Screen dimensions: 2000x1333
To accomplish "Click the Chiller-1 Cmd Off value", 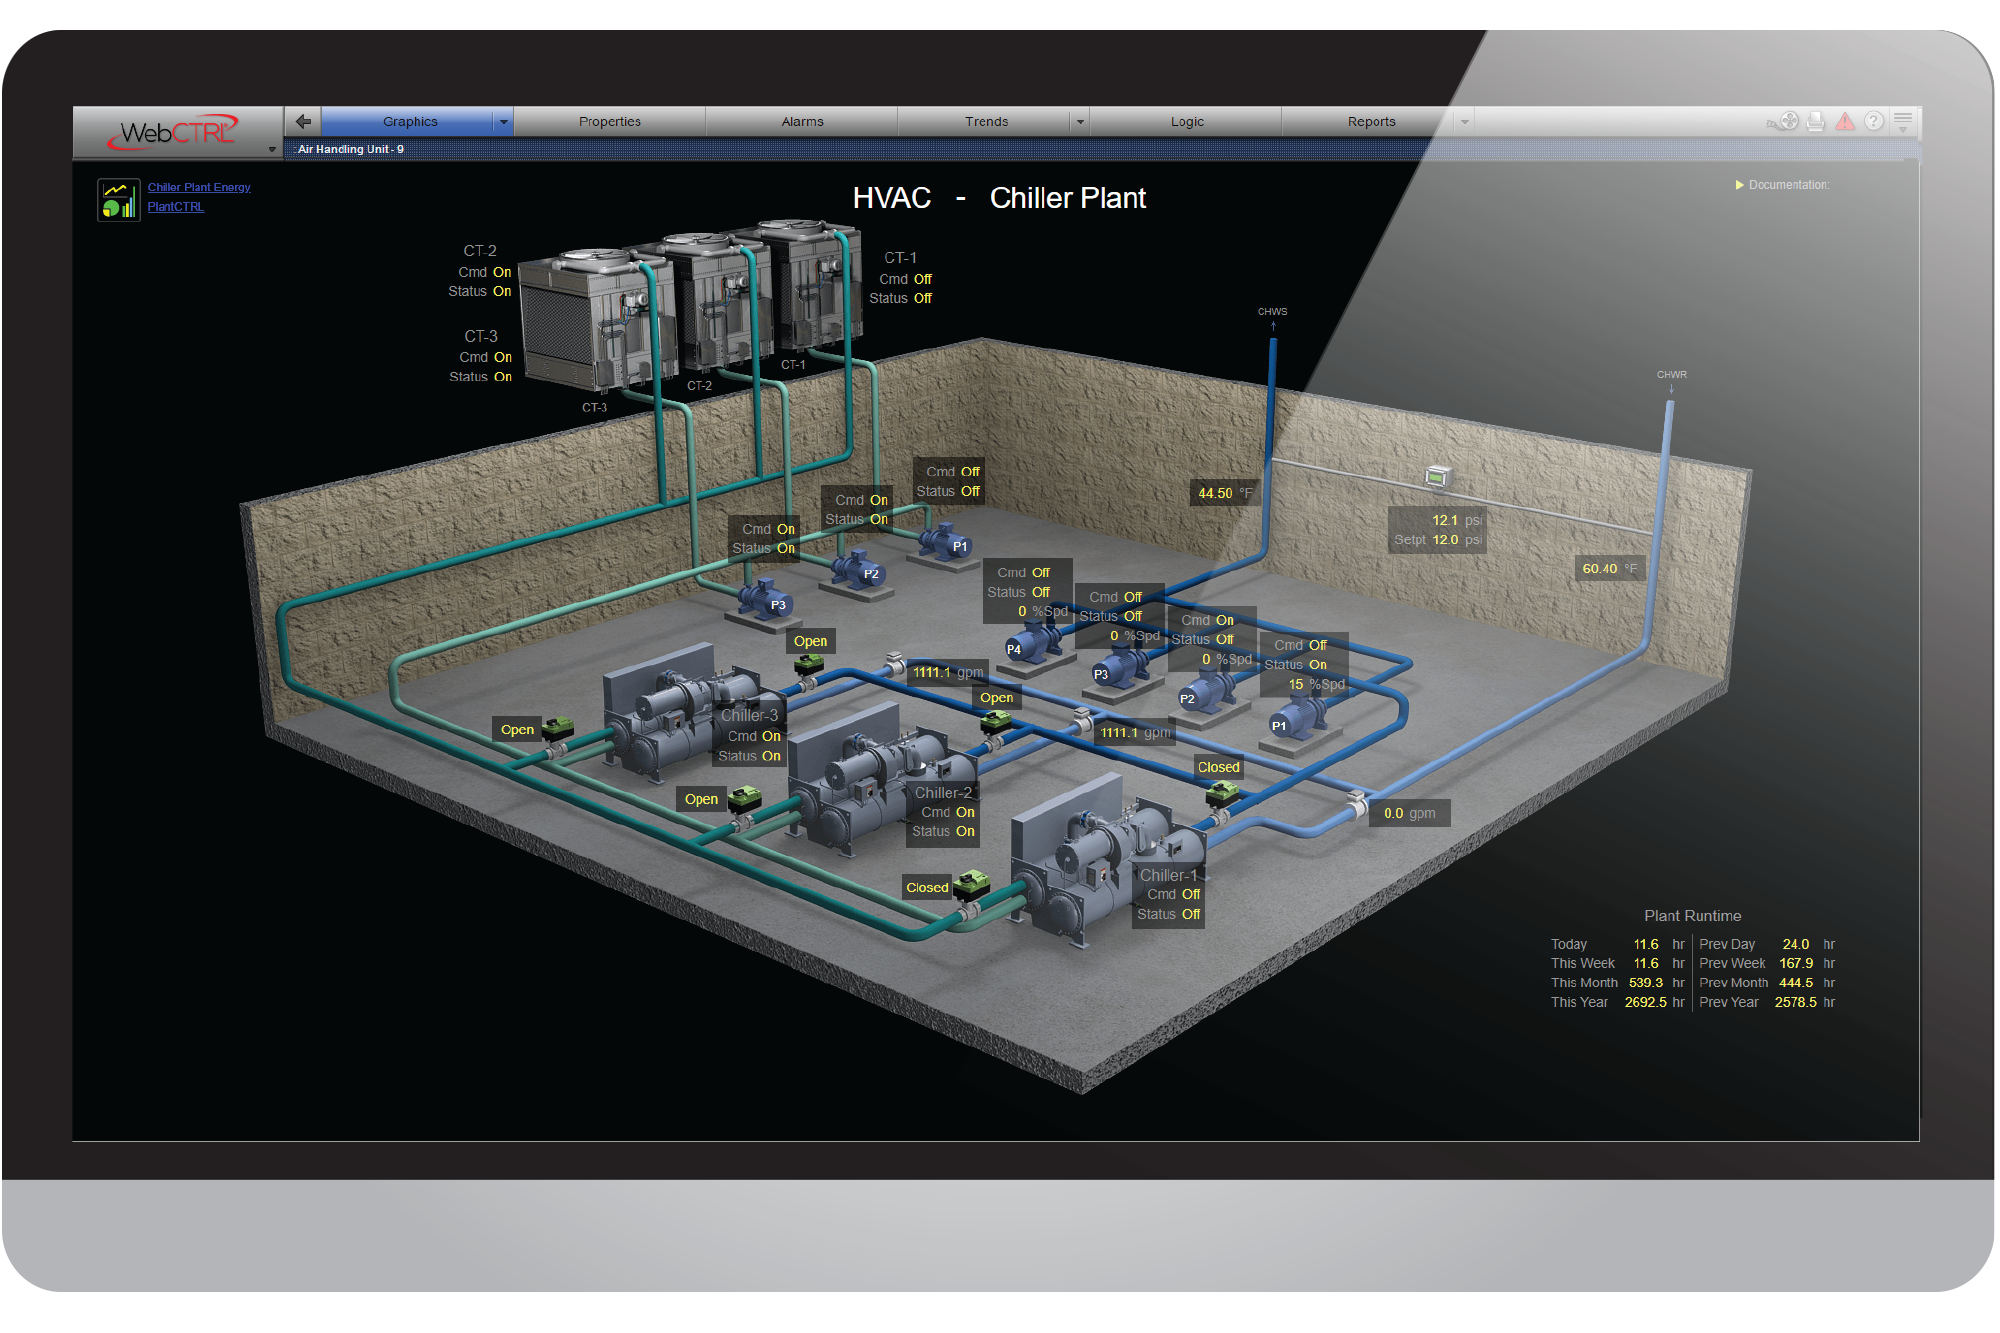I will pos(1190,894).
